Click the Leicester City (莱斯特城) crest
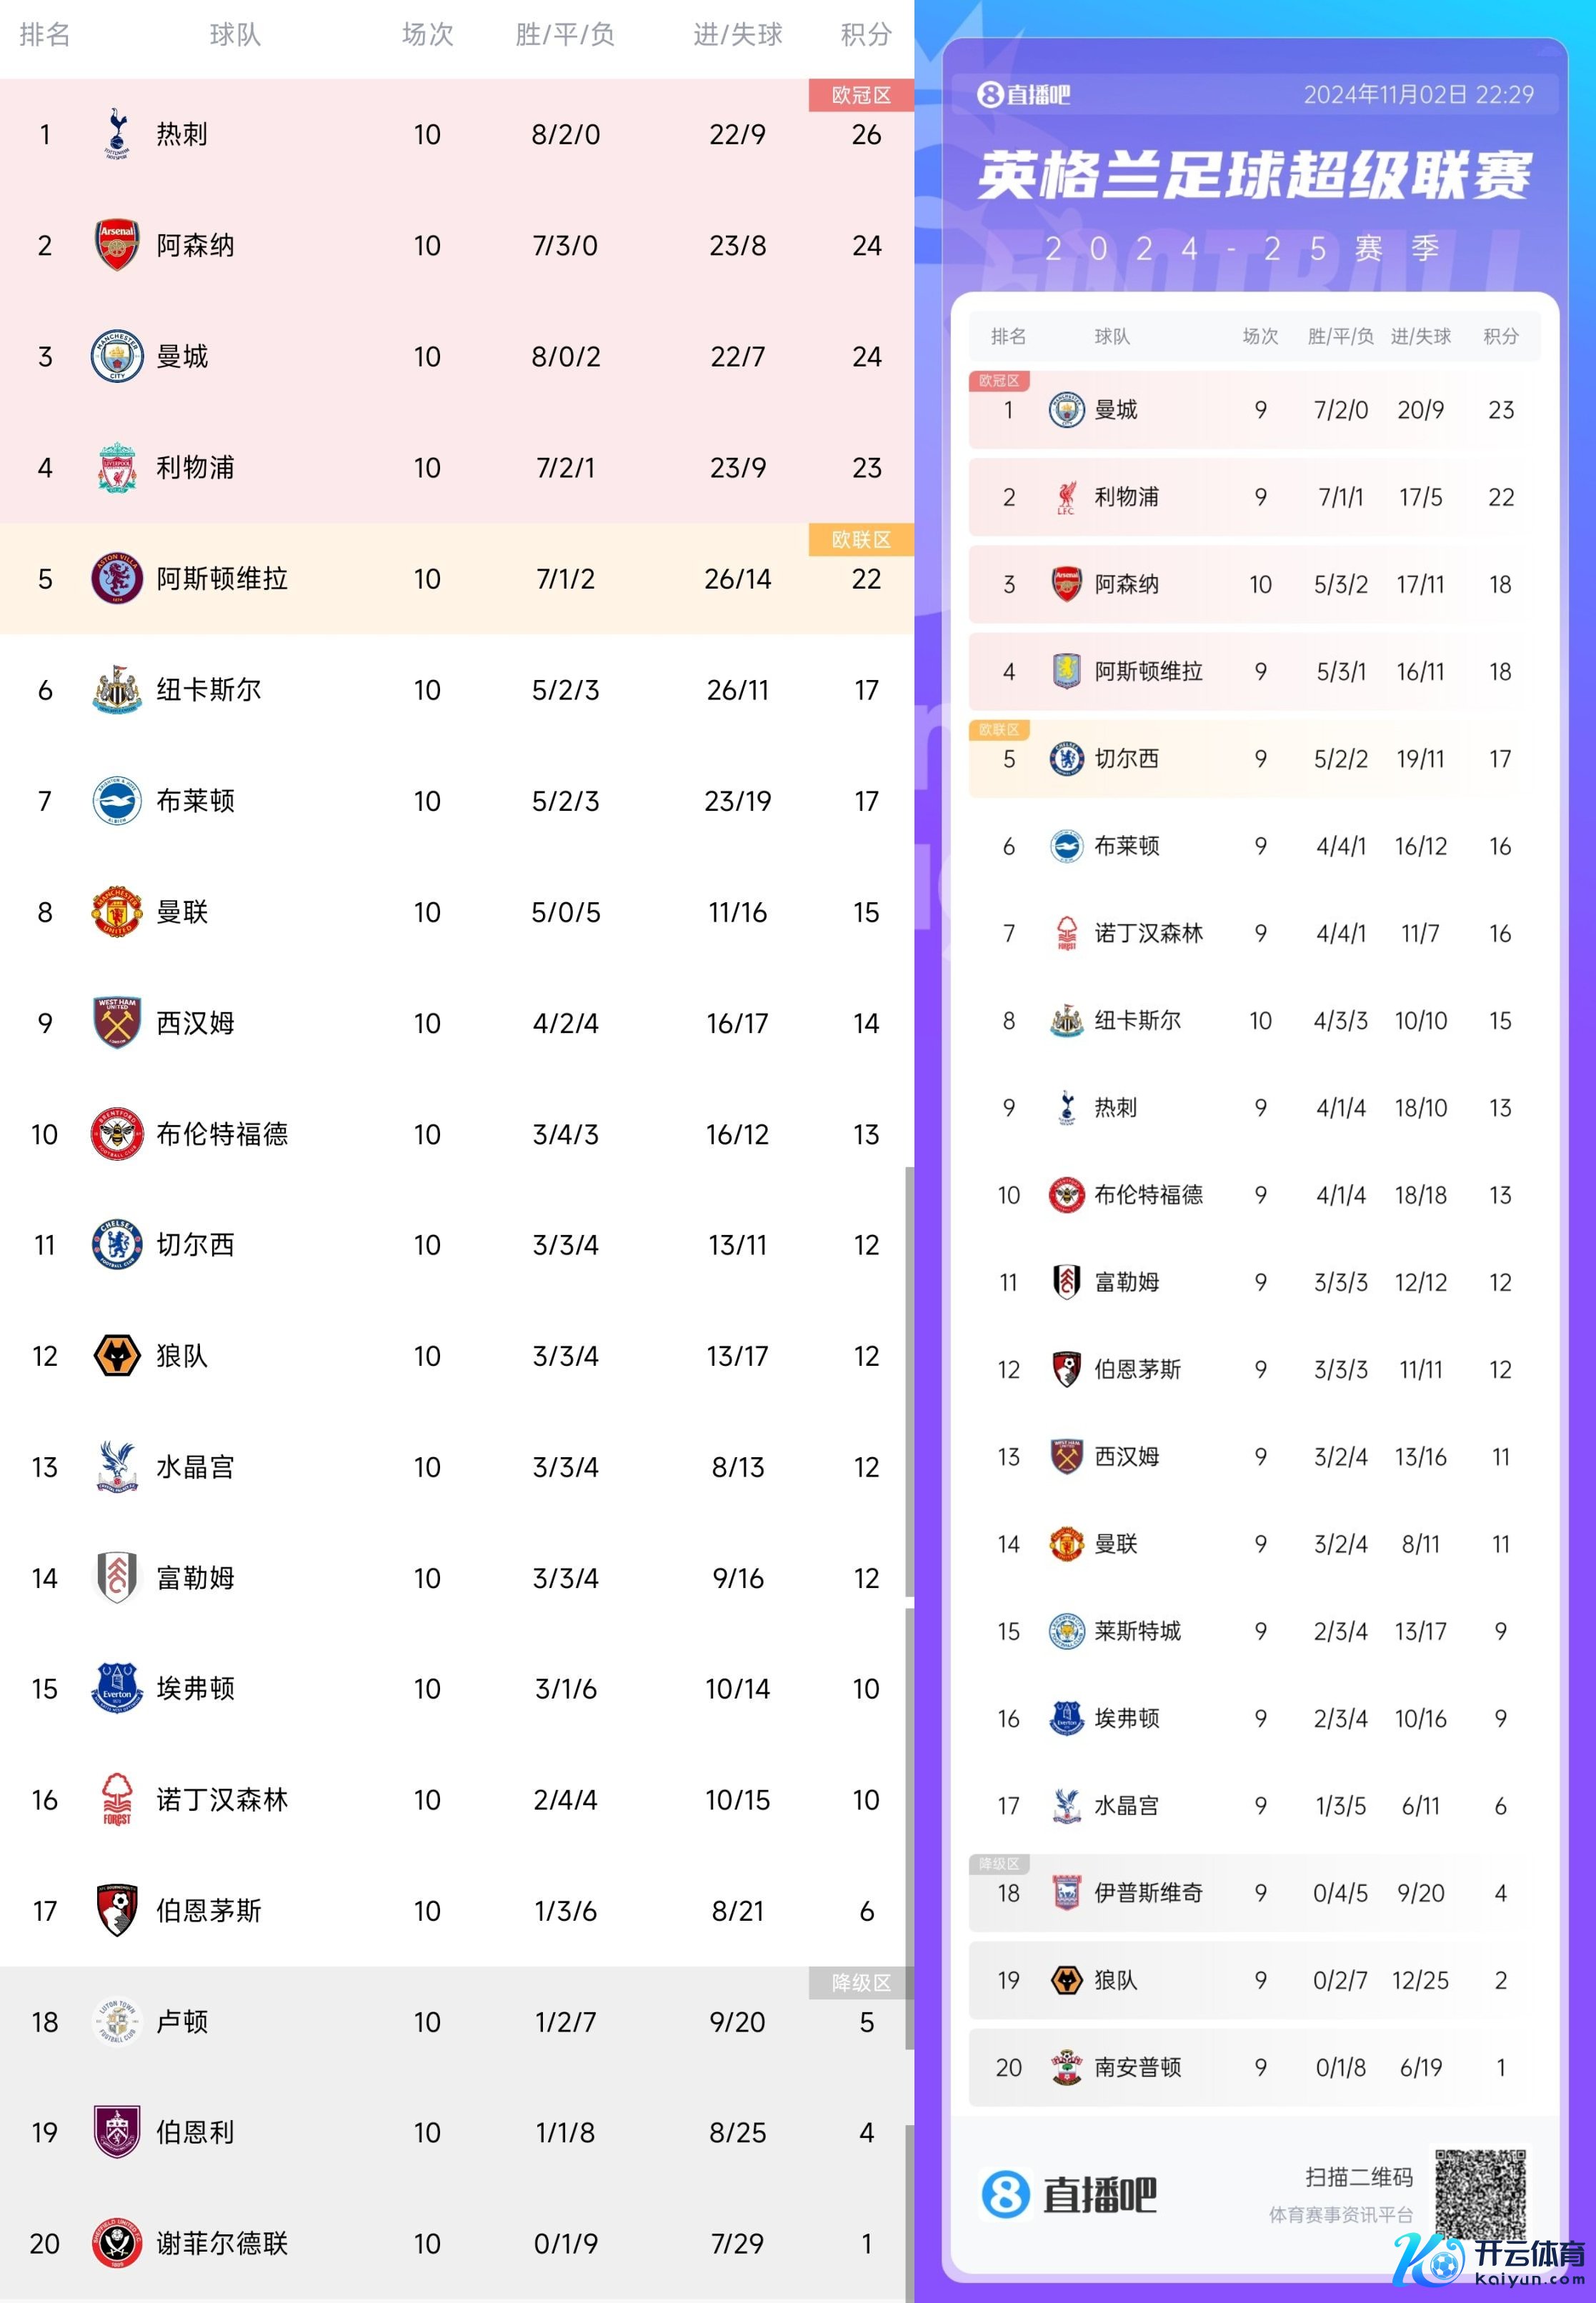This screenshot has height=2303, width=1596. tap(1066, 1631)
